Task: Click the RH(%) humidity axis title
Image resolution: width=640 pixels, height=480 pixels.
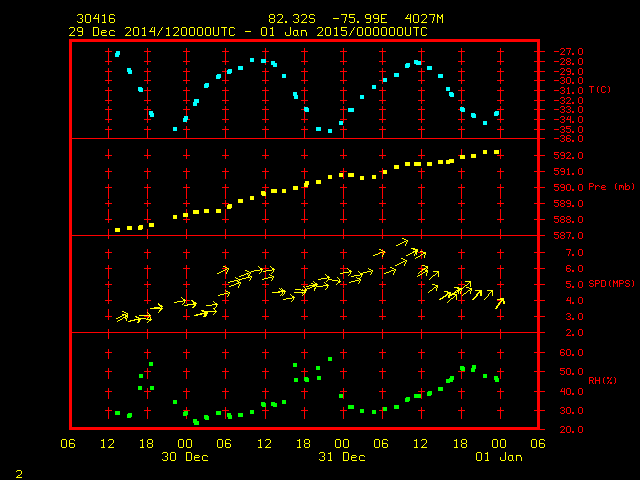Action: coord(602,381)
